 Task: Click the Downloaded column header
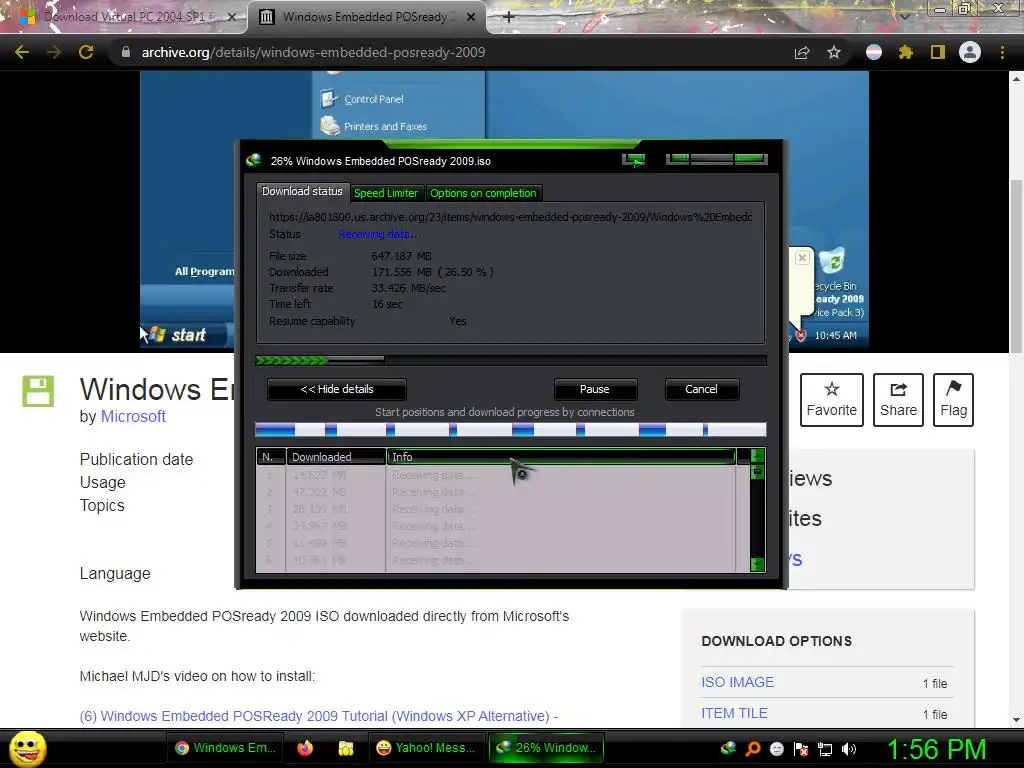pyautogui.click(x=336, y=456)
